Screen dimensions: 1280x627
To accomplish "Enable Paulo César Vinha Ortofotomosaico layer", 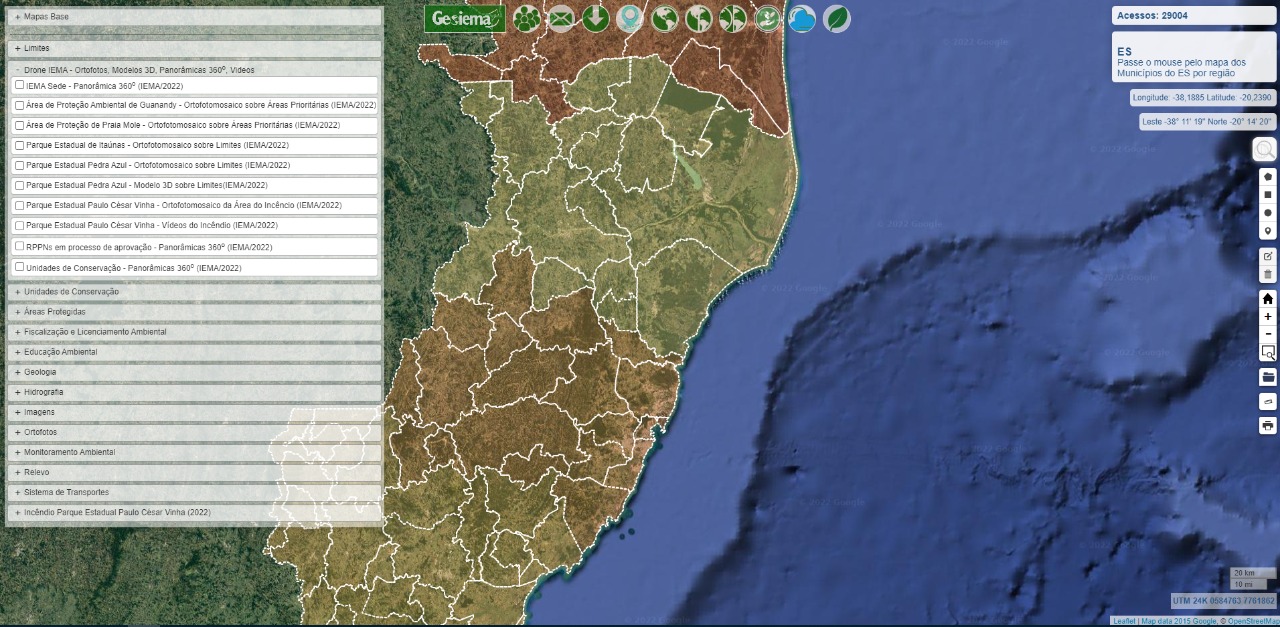I will (x=20, y=205).
